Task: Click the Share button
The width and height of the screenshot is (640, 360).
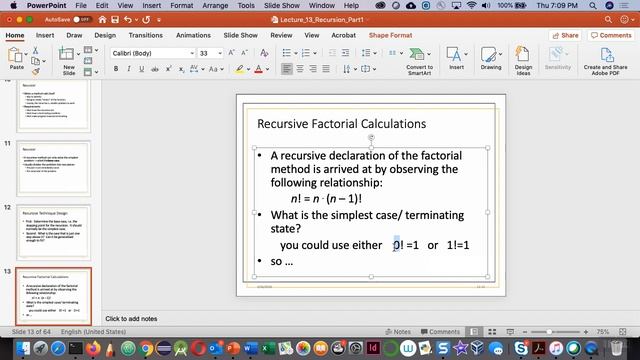Action: [565, 35]
